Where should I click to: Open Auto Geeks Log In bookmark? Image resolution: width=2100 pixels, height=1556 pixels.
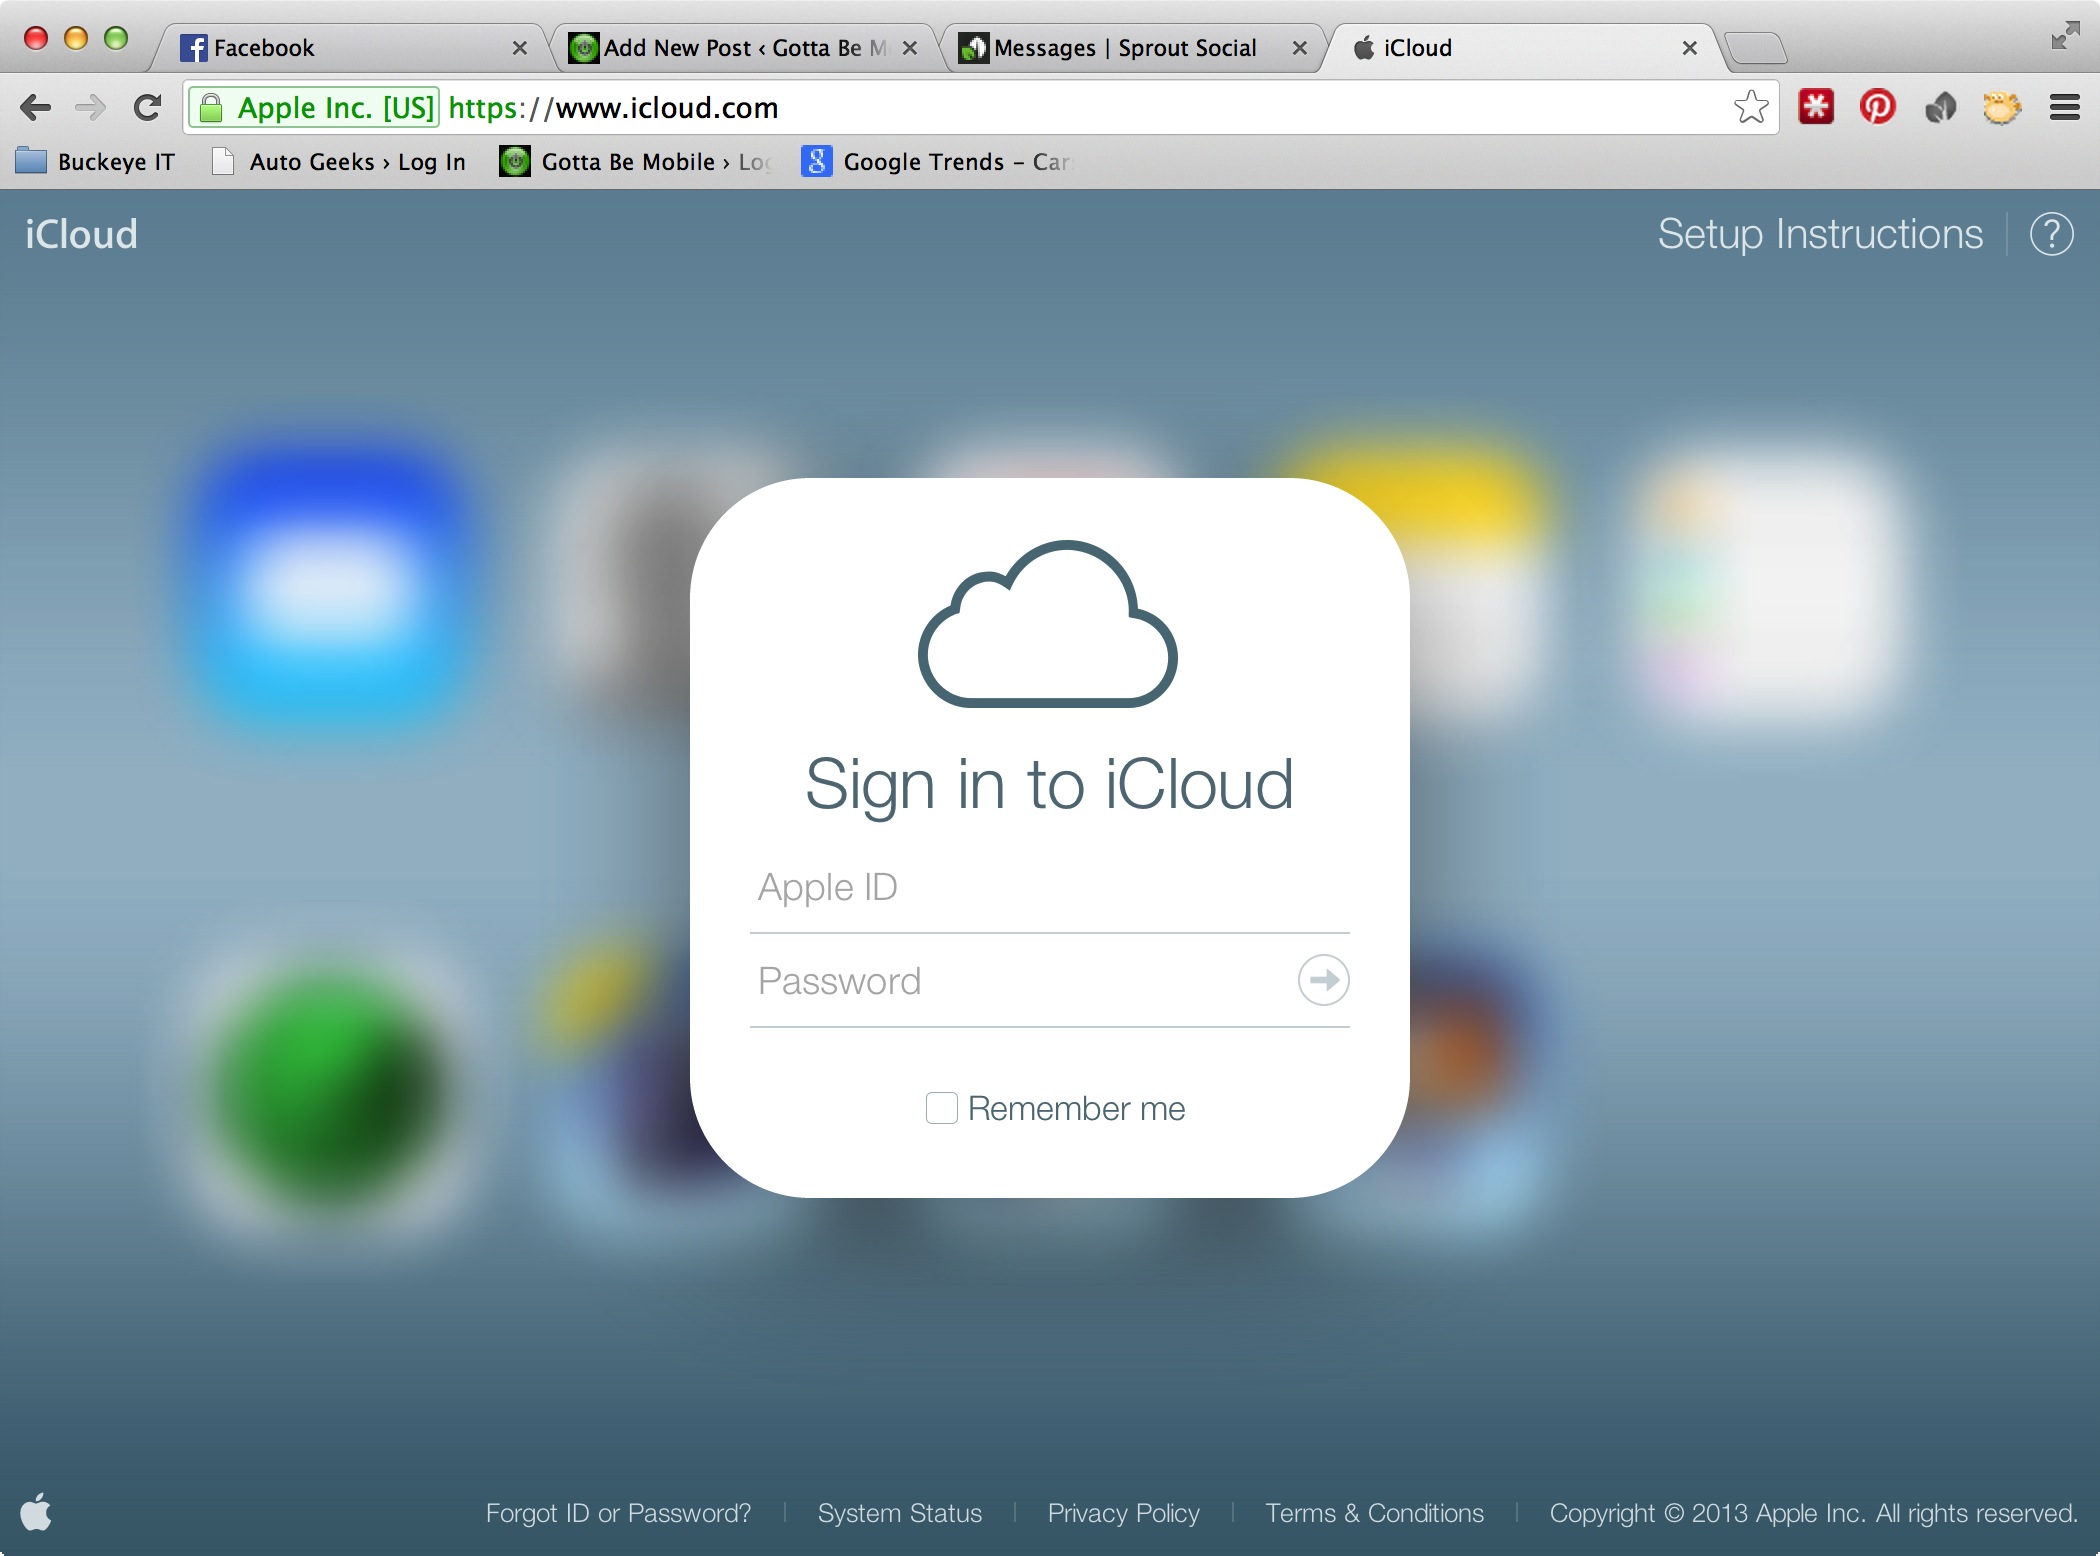pyautogui.click(x=340, y=162)
